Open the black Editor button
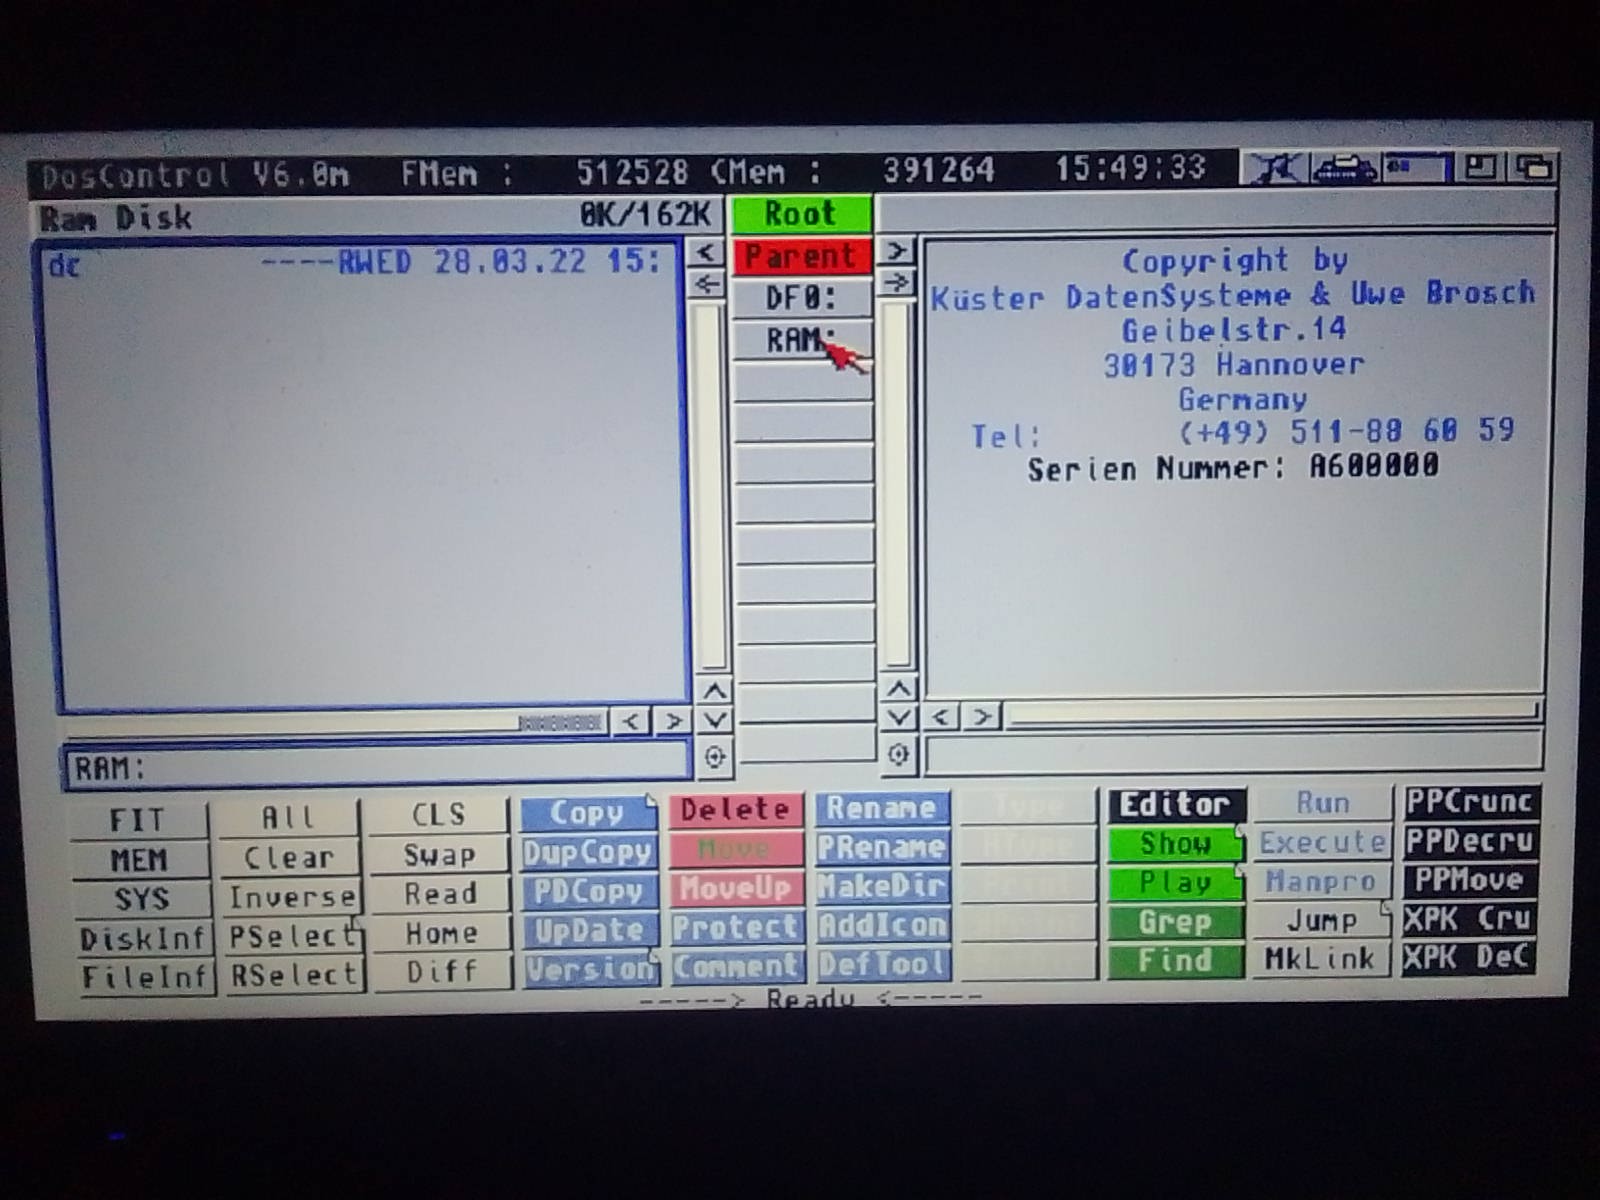The height and width of the screenshot is (1200, 1600). coord(1175,805)
